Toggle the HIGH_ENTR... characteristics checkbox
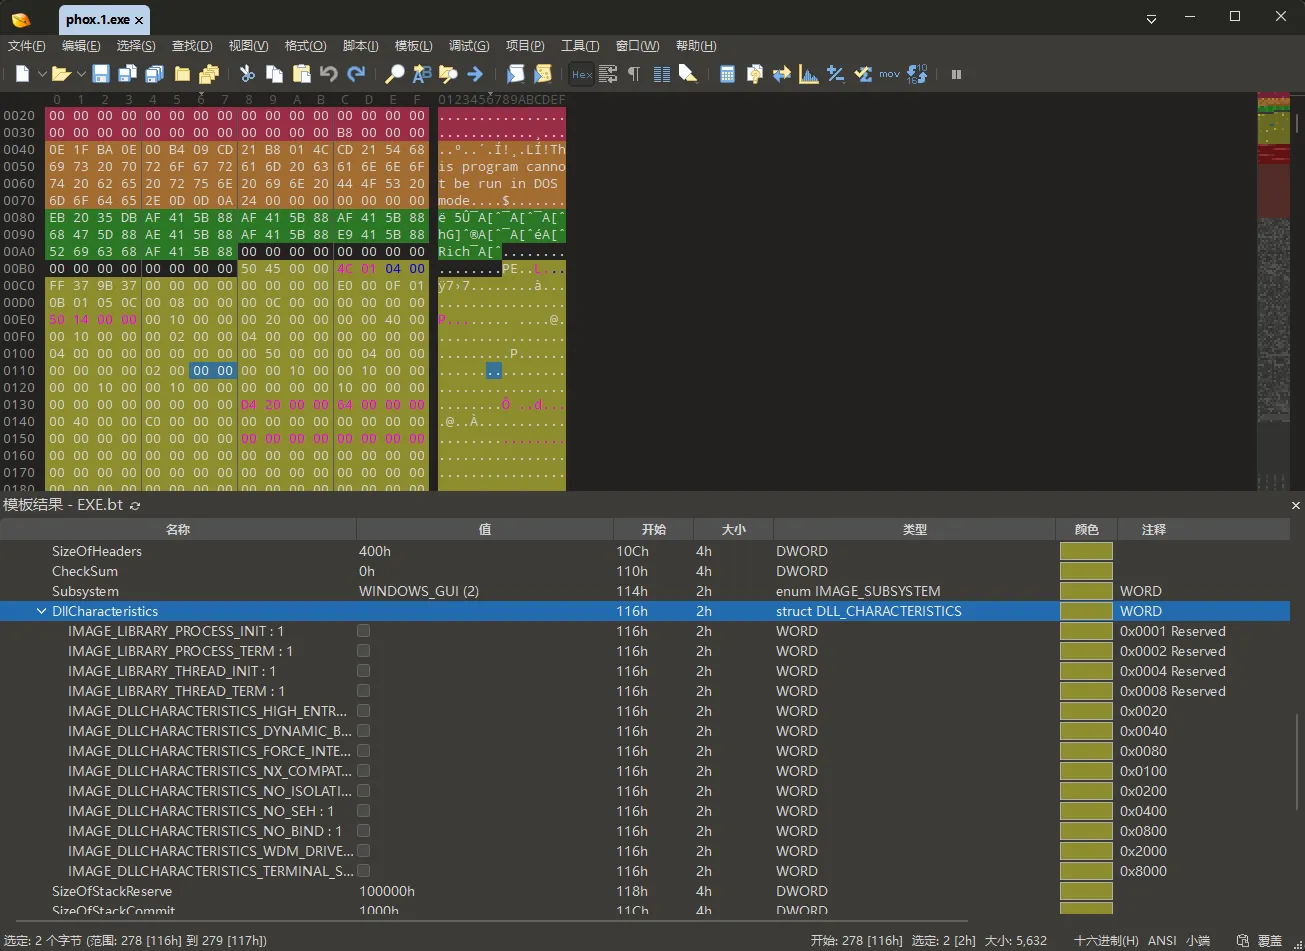1305x951 pixels. pos(363,711)
